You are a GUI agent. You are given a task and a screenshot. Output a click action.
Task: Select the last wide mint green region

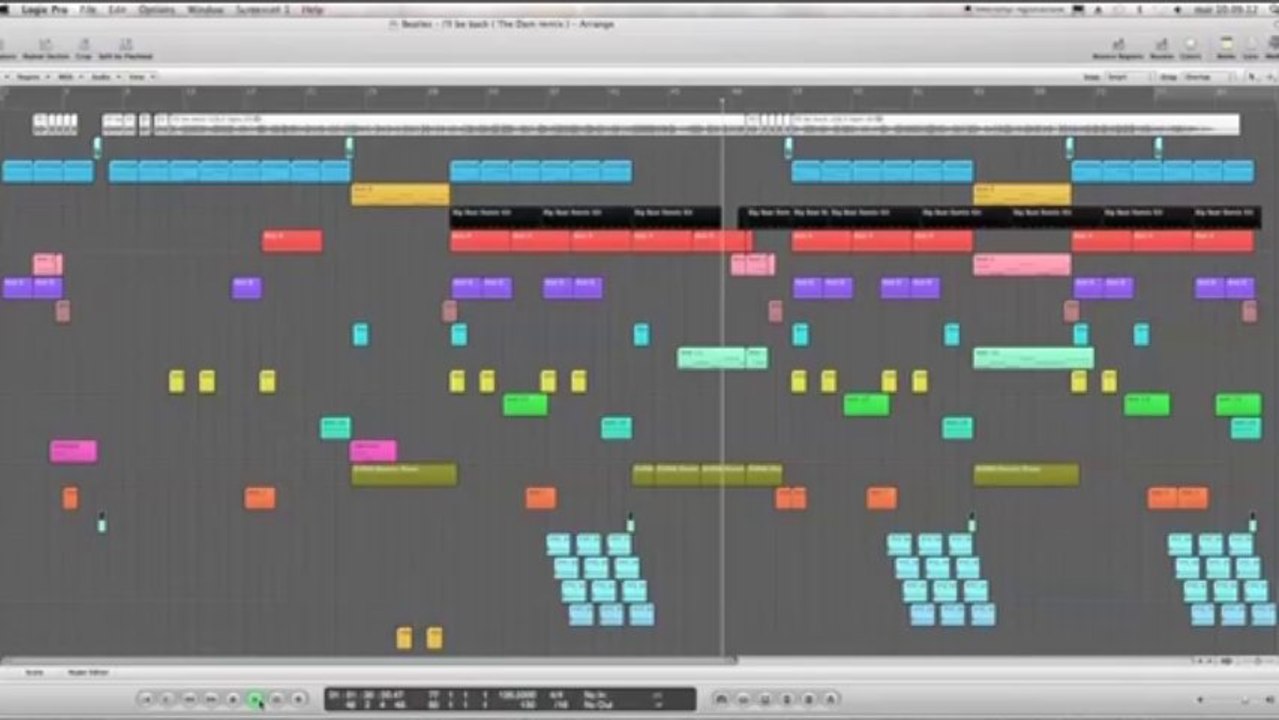(x=1033, y=358)
